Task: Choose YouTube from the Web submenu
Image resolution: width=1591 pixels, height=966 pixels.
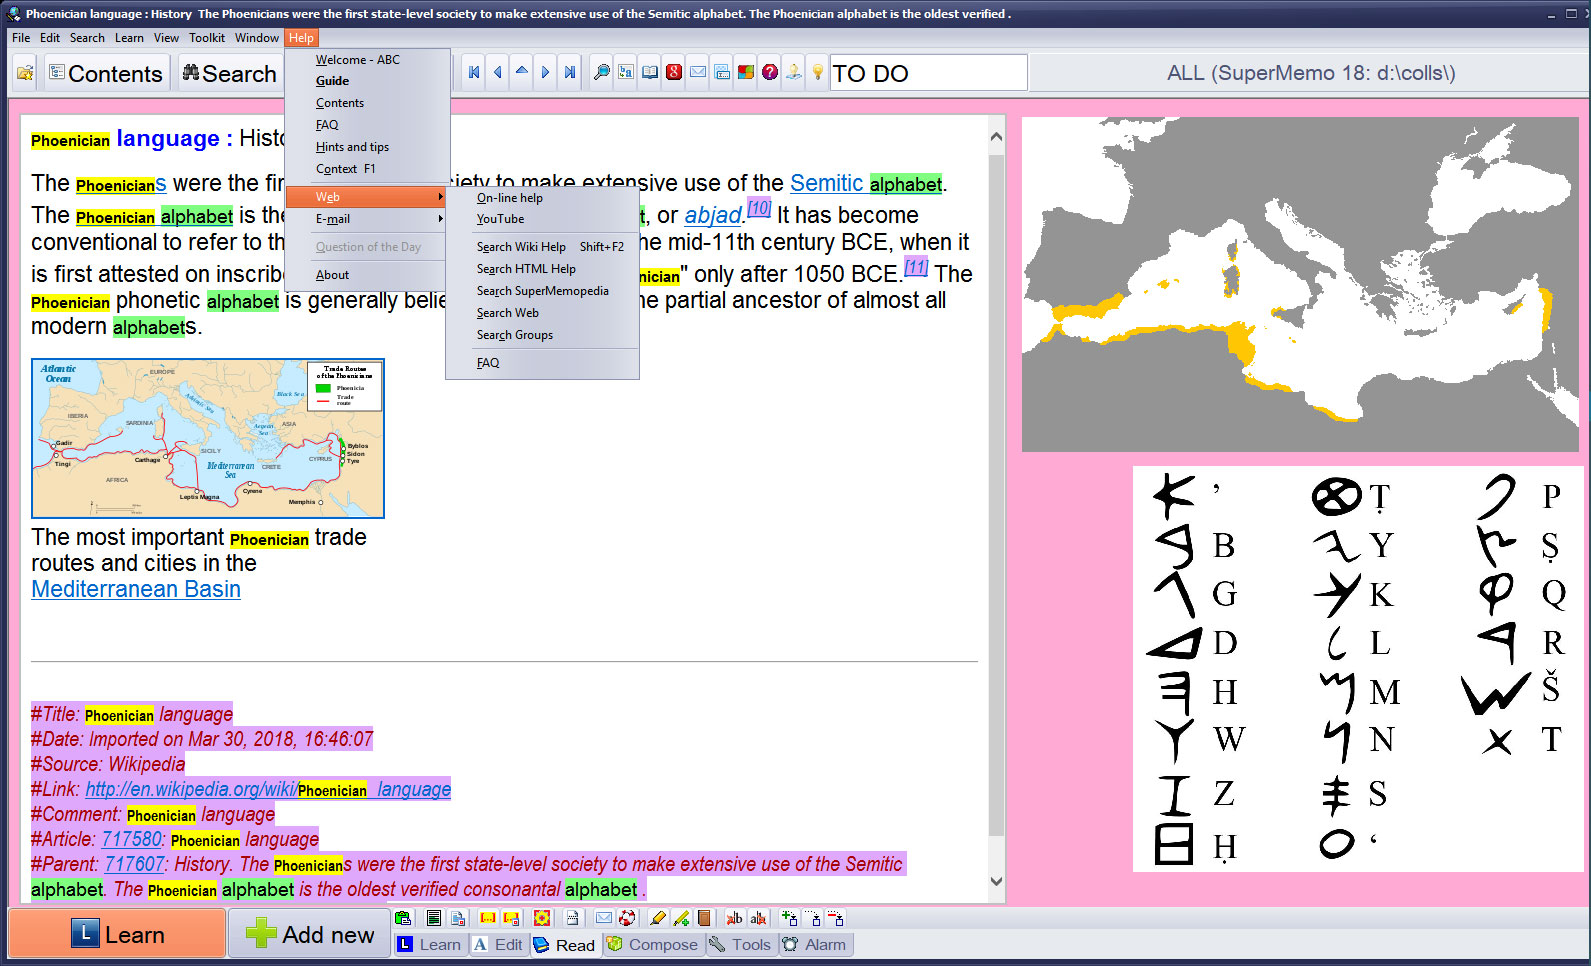Action: (x=500, y=219)
